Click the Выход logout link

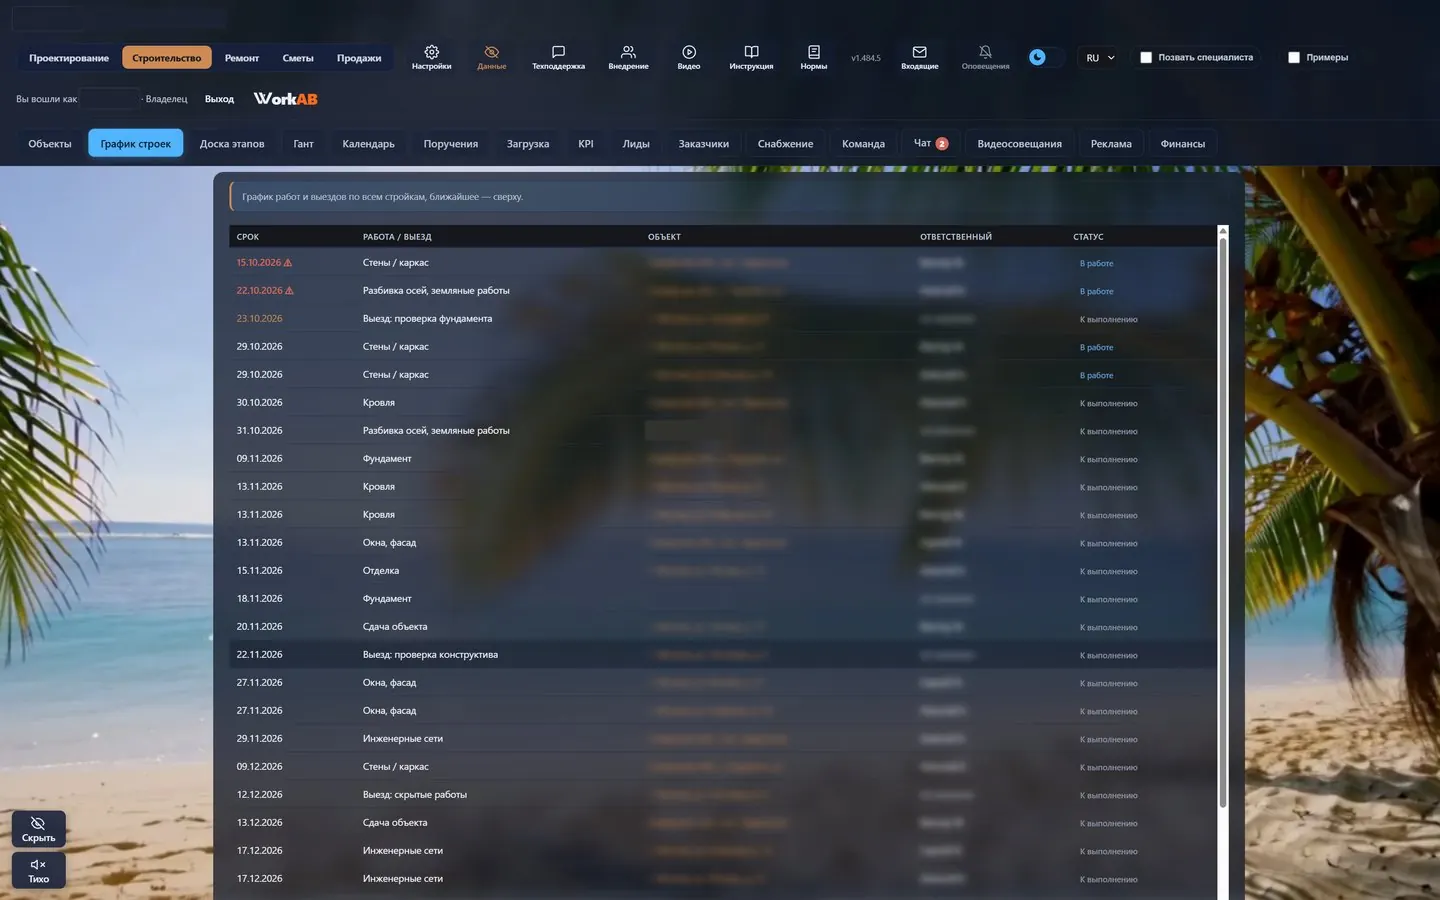click(219, 99)
